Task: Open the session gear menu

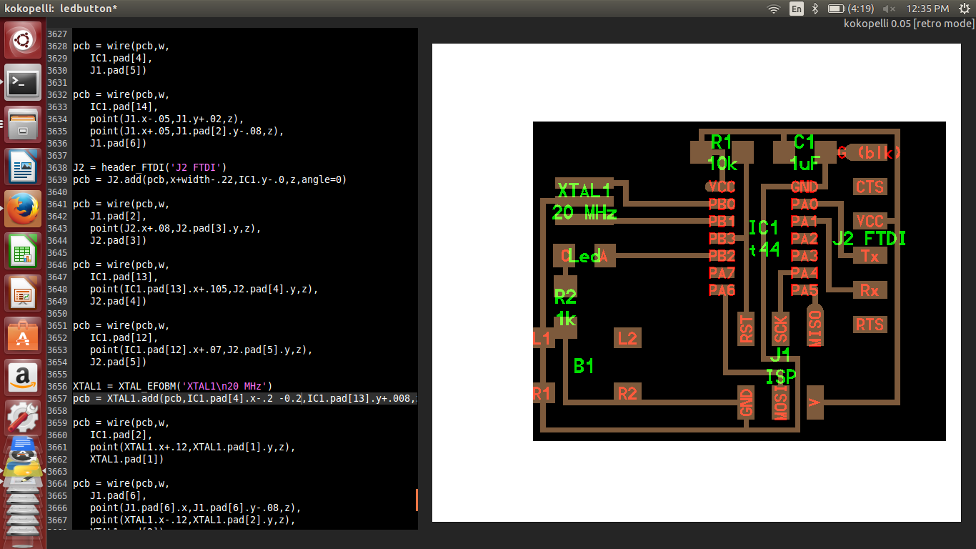Action: pyautogui.click(x=964, y=9)
